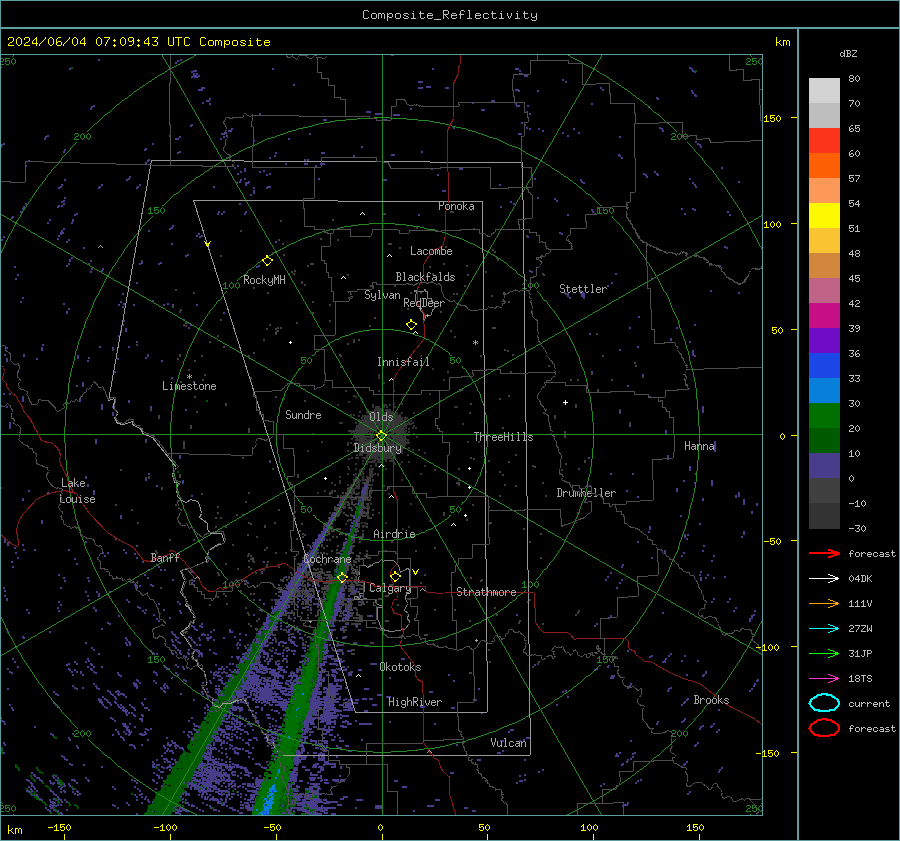
Task: Select the white 04DK arrow symbol
Action: coord(824,578)
